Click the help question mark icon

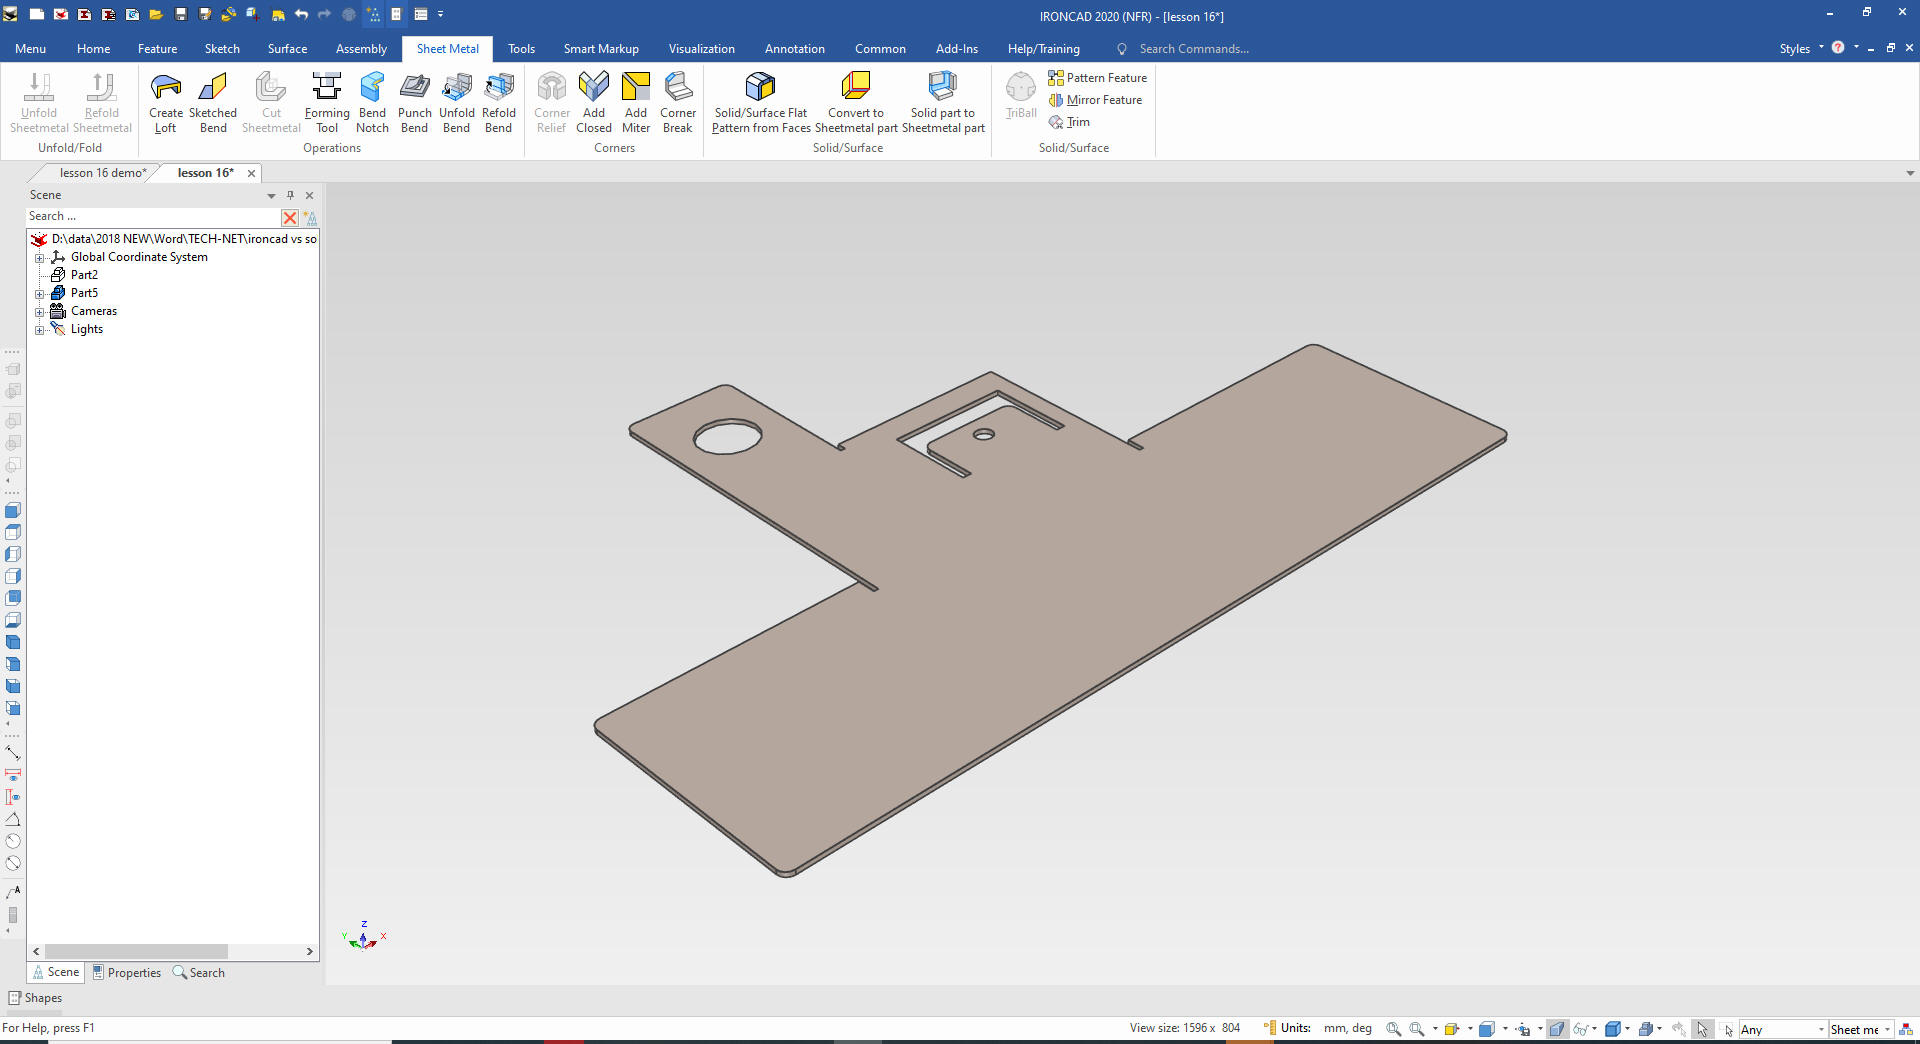(1838, 47)
